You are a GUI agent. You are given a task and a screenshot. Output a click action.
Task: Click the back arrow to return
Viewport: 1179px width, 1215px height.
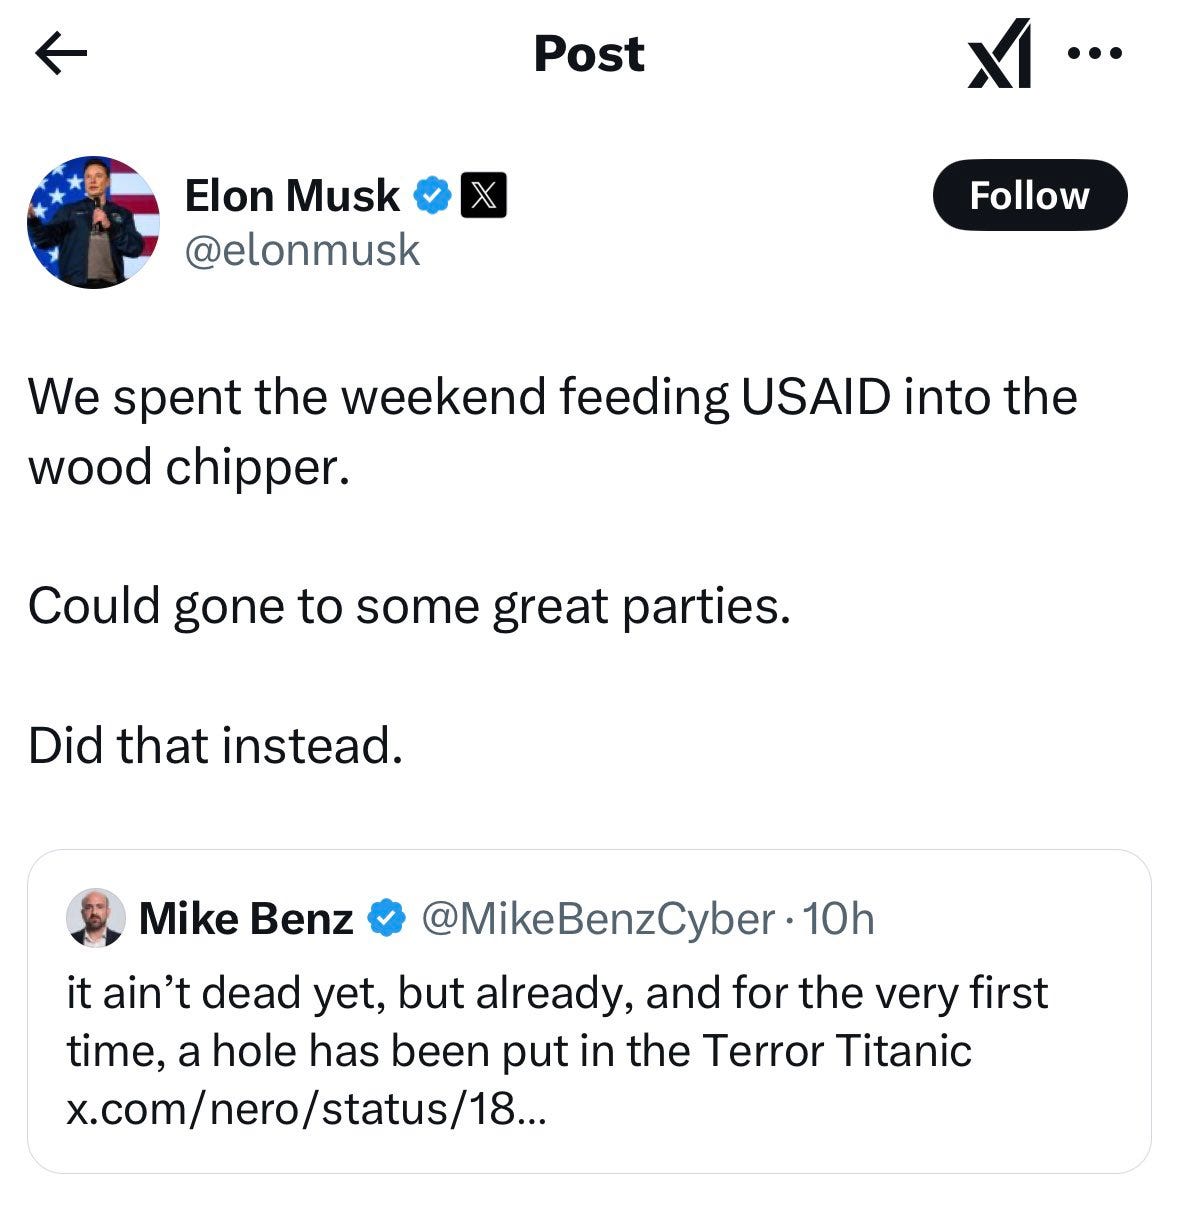(x=62, y=55)
